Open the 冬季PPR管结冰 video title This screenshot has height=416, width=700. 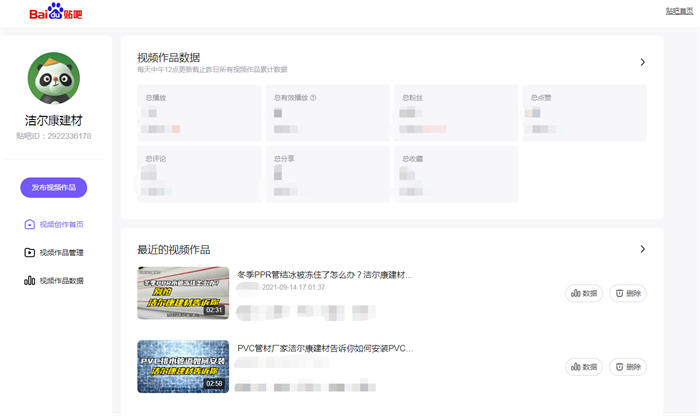324,274
